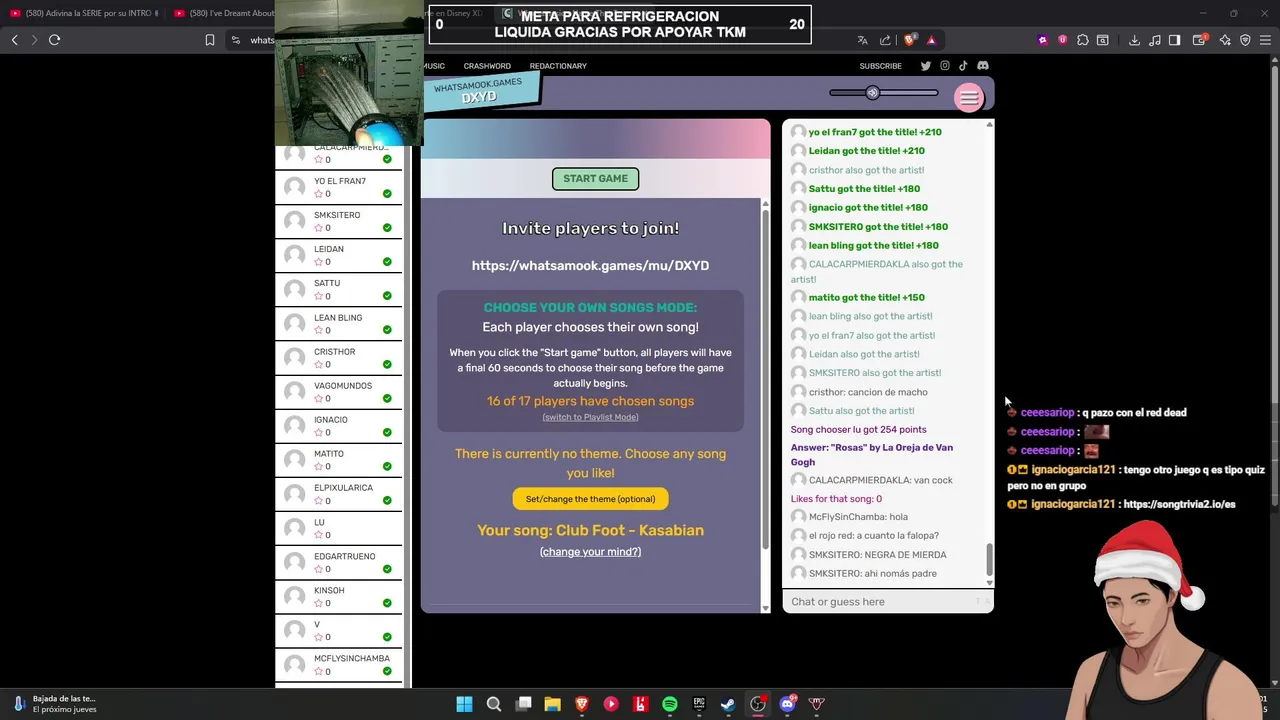
Task: Open Discord from the taskbar
Action: [x=787, y=704]
